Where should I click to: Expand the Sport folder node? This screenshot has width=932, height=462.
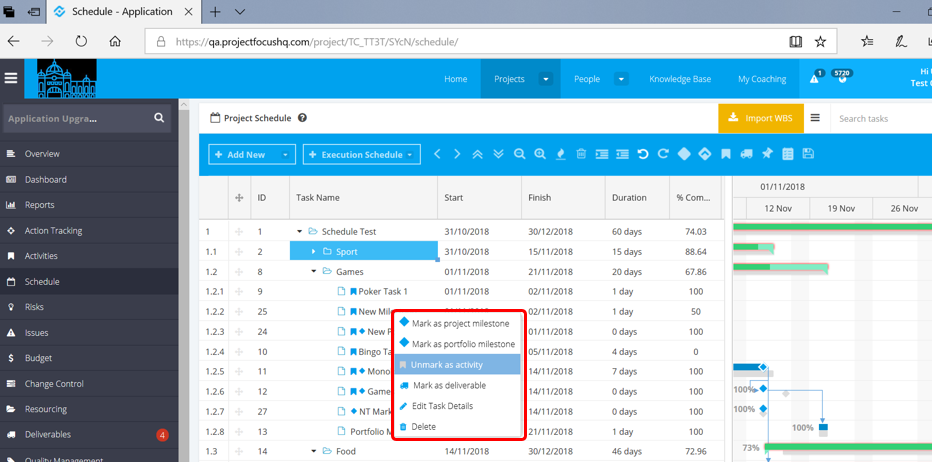[313, 252]
